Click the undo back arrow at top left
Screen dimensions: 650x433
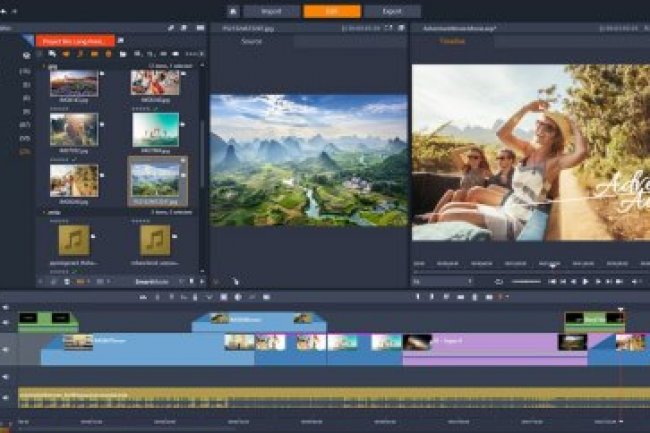(x=4, y=12)
